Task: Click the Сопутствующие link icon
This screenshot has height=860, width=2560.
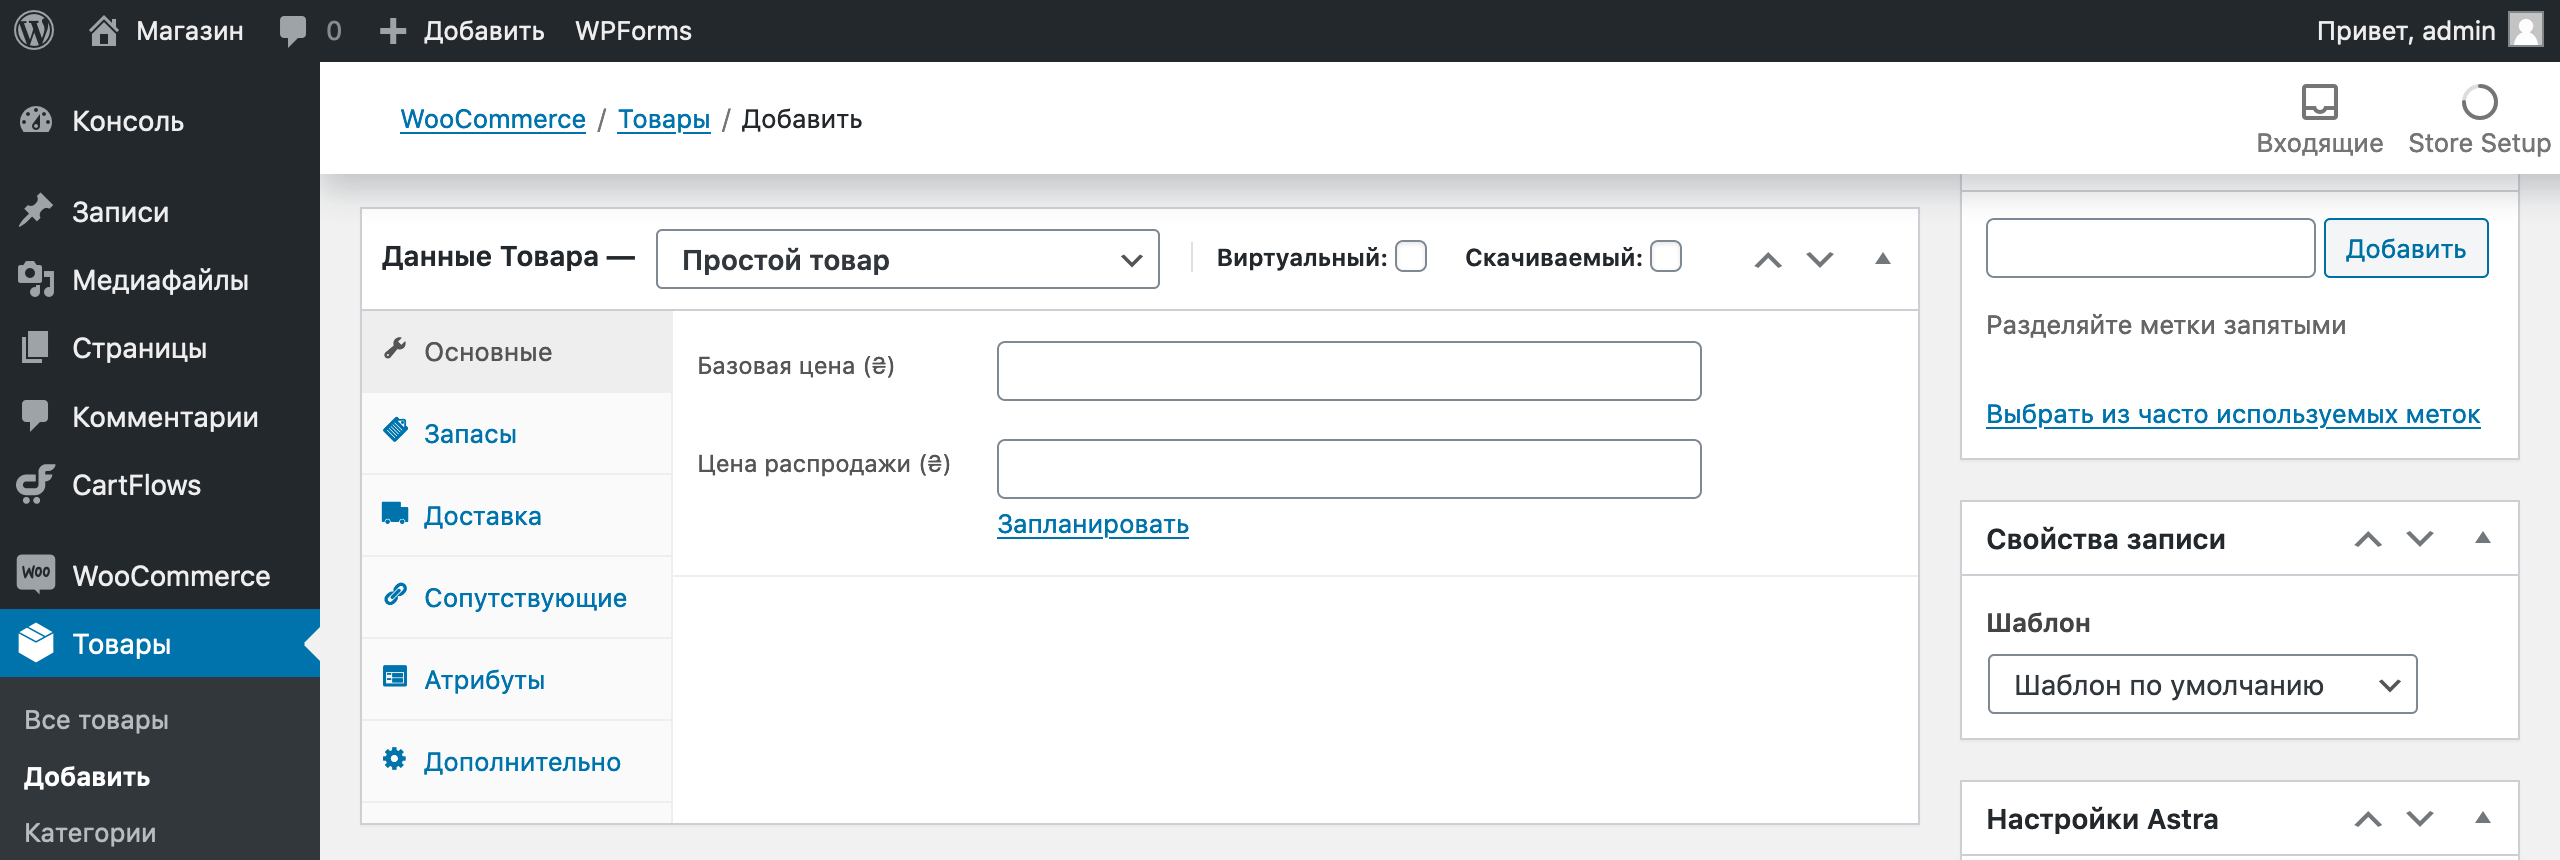Action: click(x=395, y=595)
